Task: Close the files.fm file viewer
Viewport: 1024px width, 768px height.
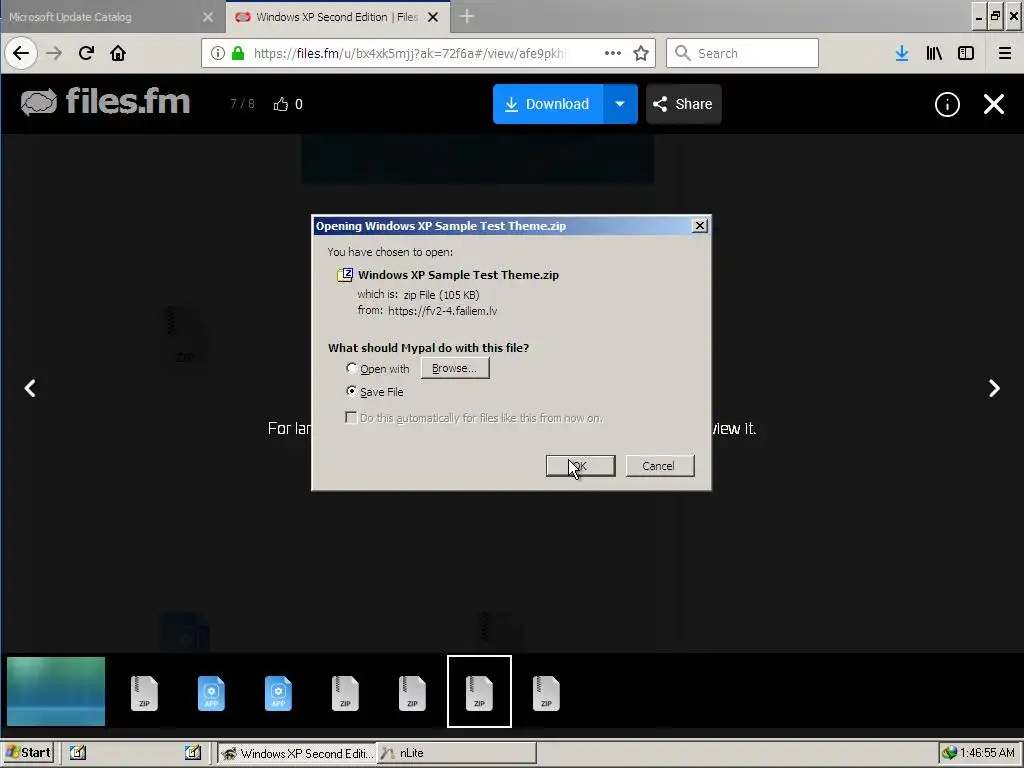Action: (994, 104)
